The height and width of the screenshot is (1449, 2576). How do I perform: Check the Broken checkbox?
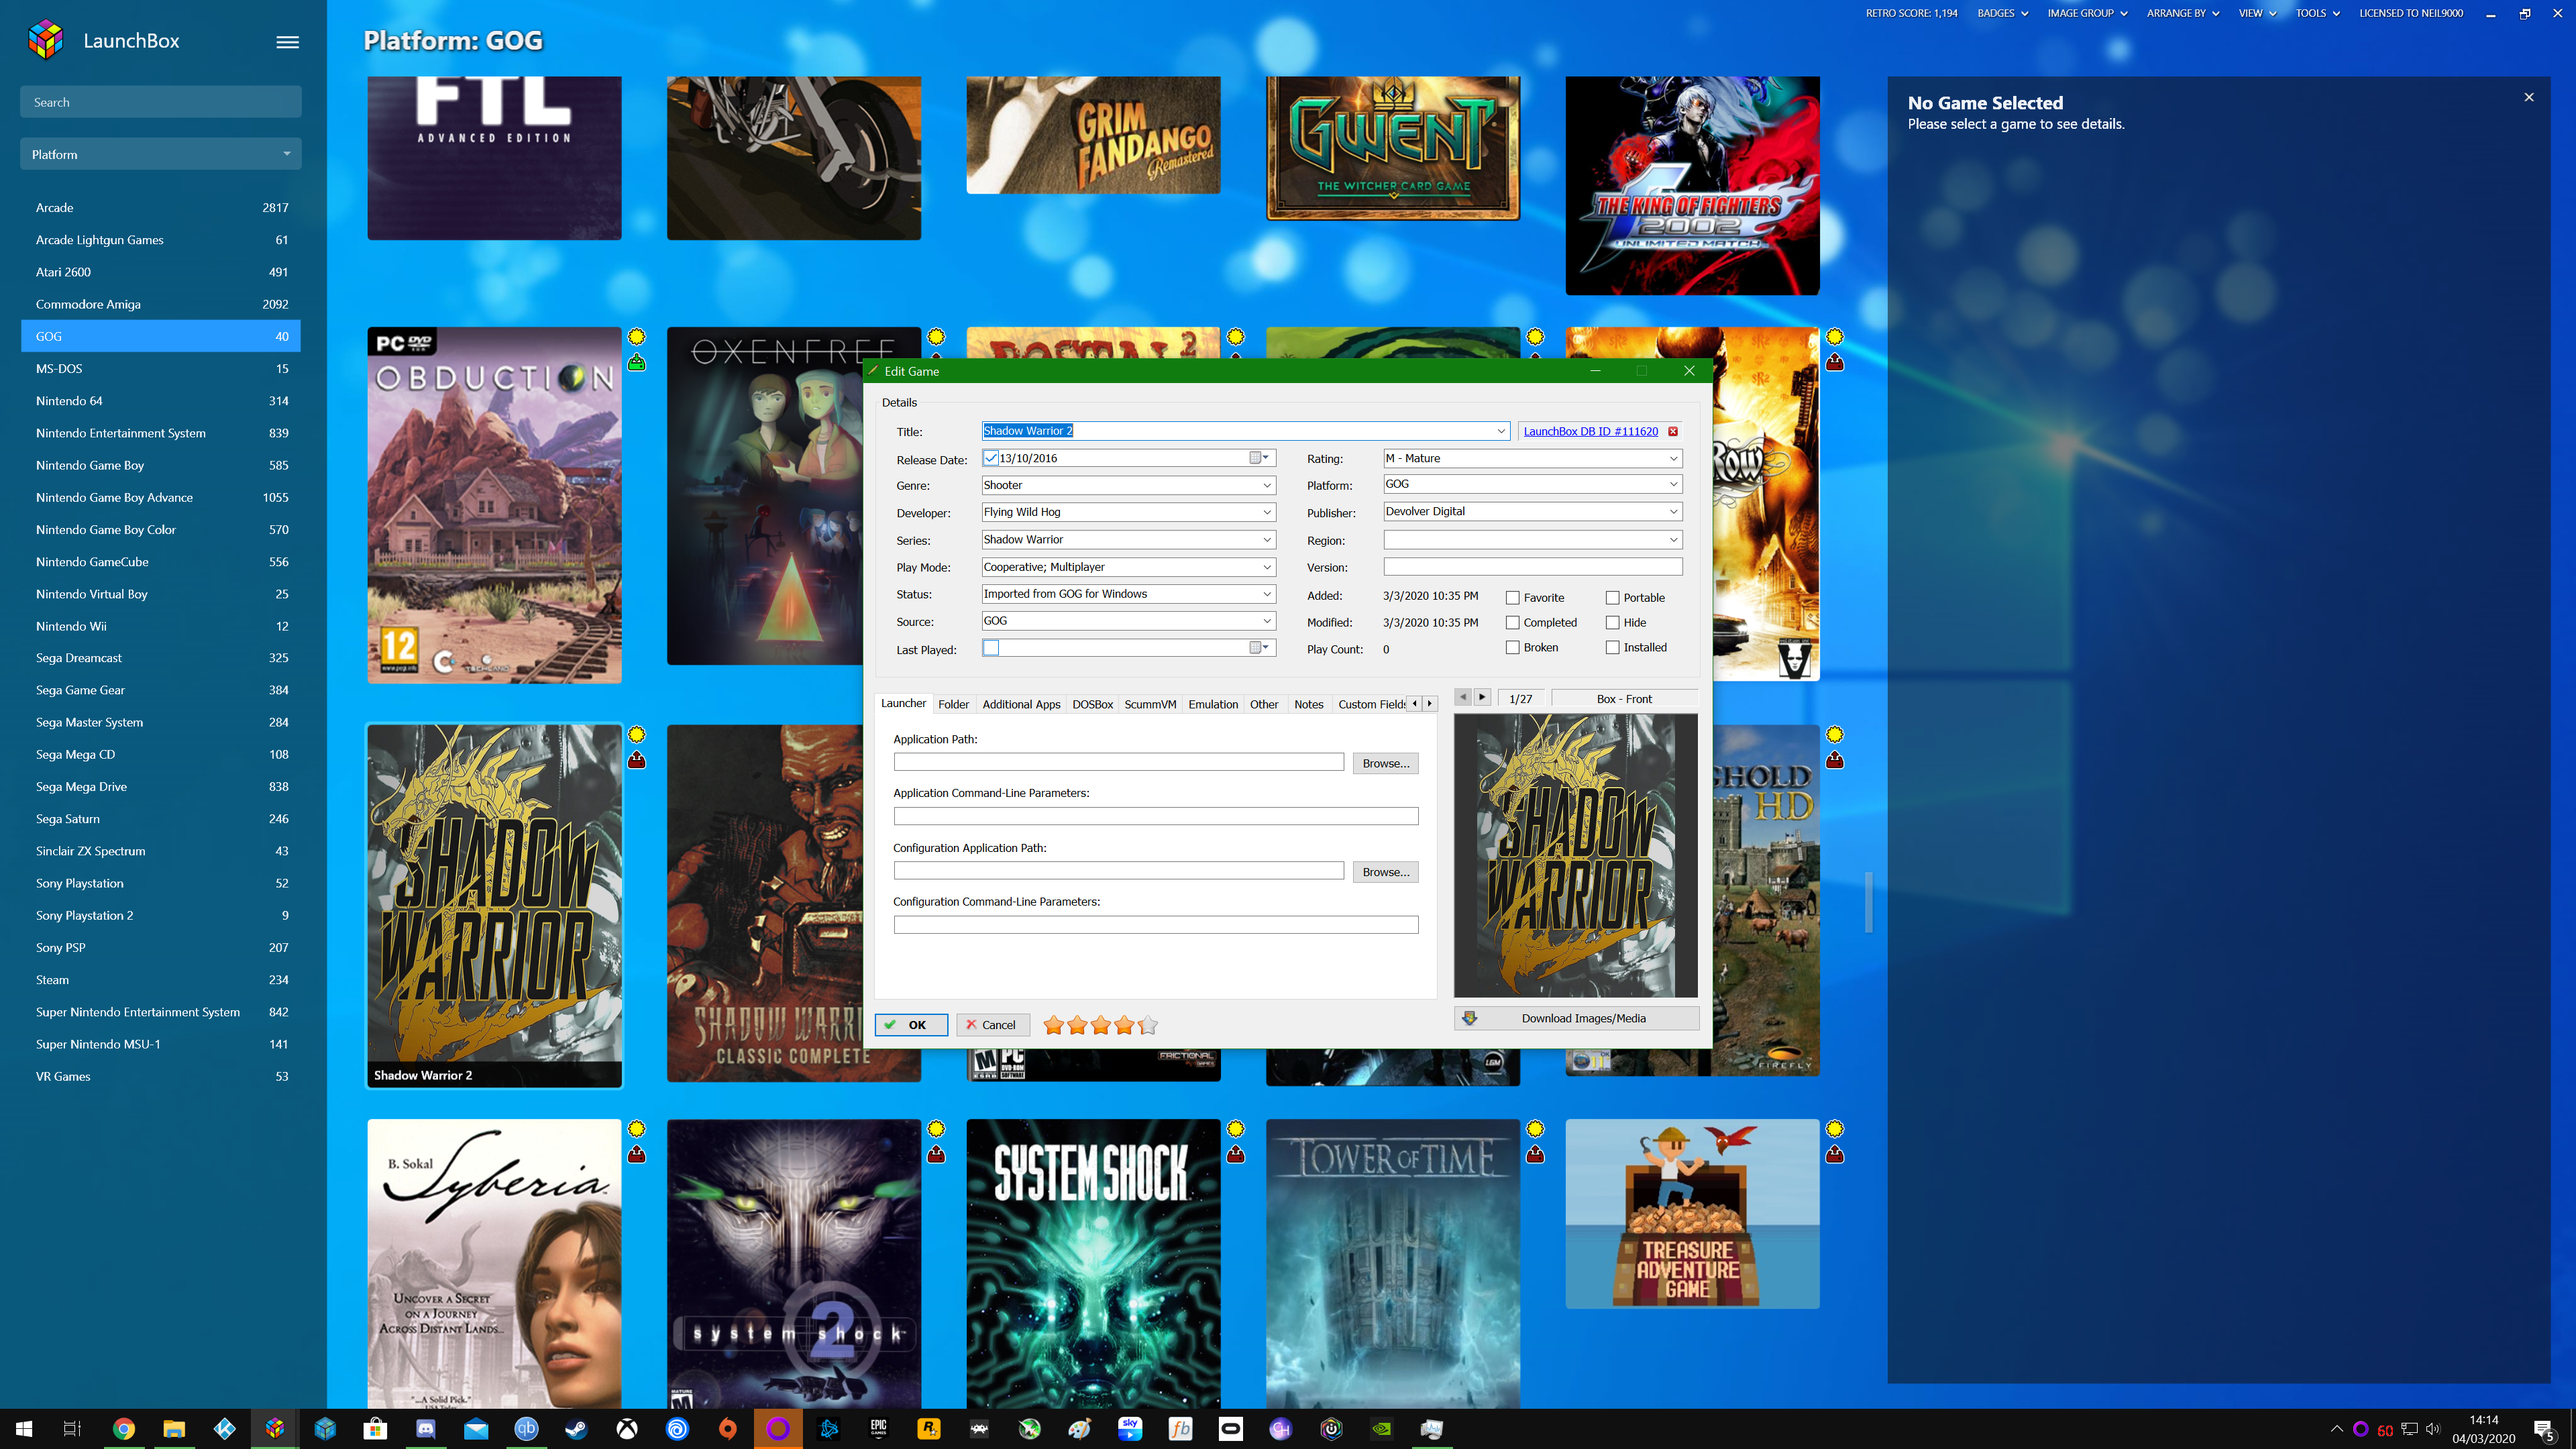coord(1513,648)
